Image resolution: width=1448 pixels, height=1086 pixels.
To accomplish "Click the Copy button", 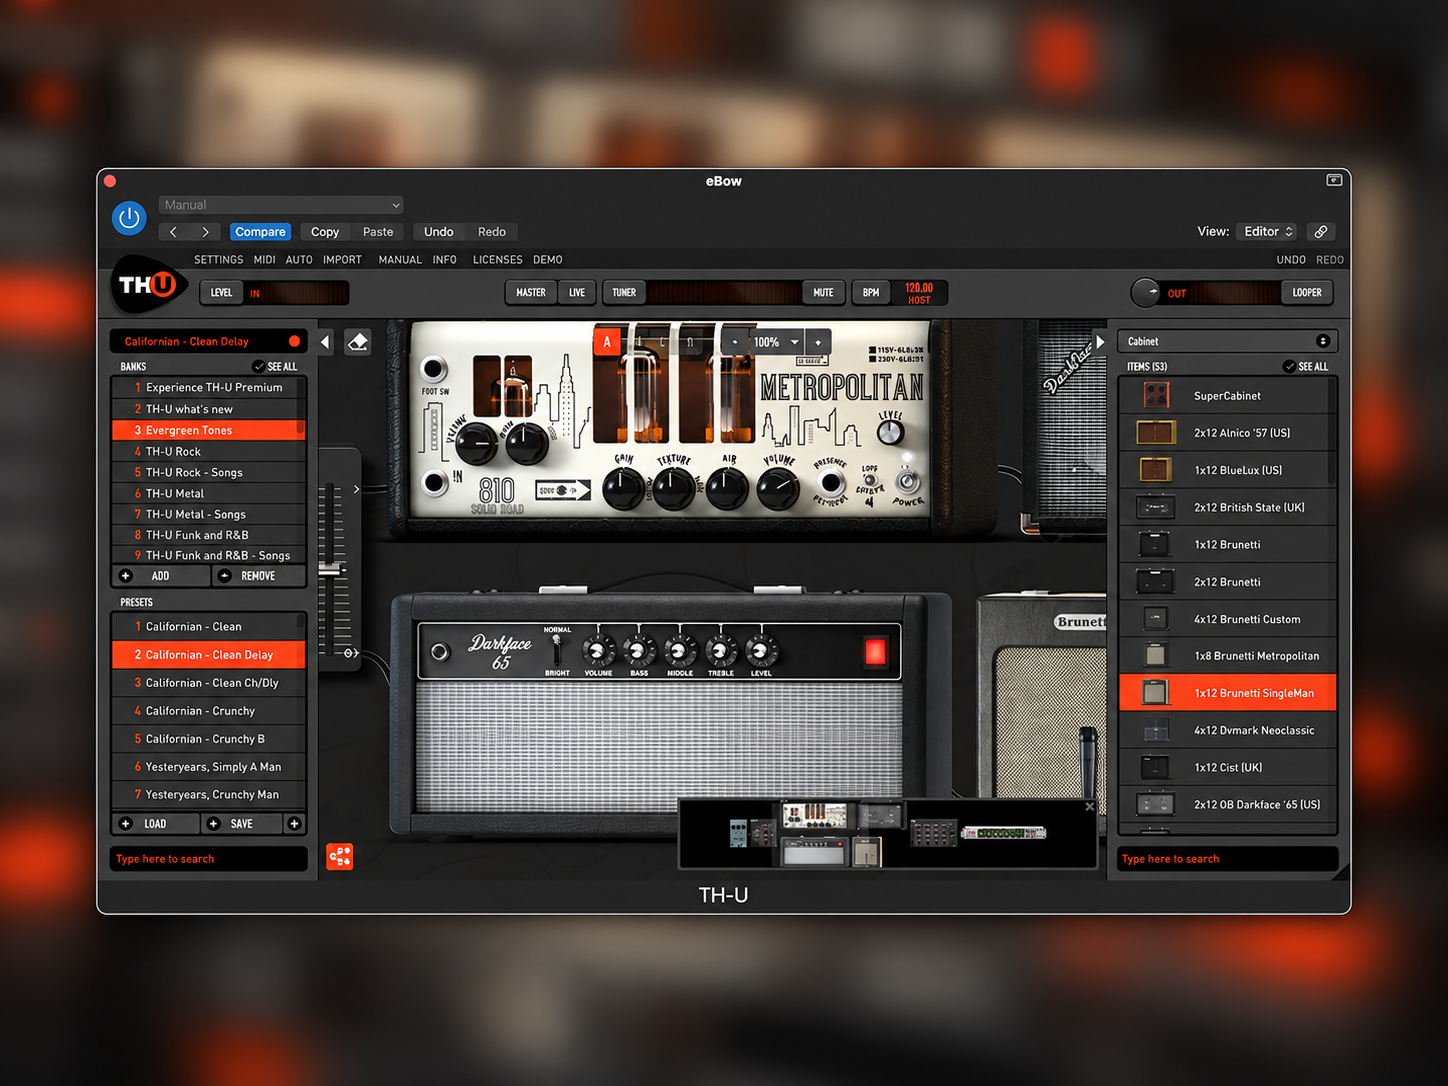I will pos(325,232).
